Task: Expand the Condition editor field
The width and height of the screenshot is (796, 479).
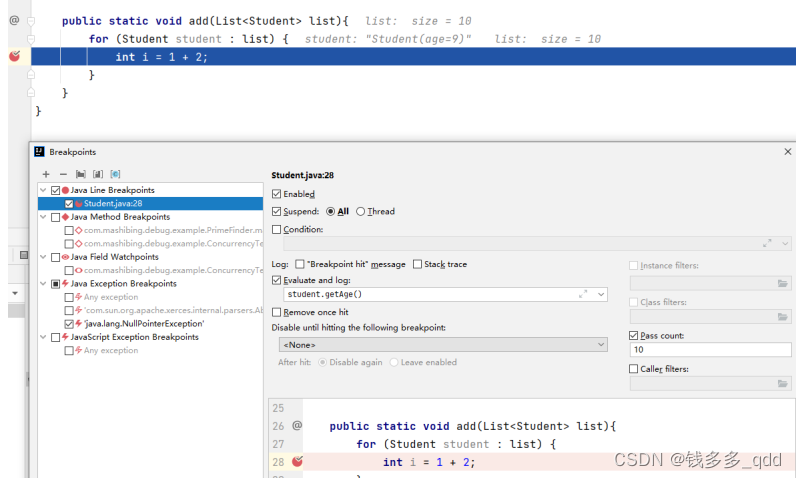Action: (x=767, y=244)
